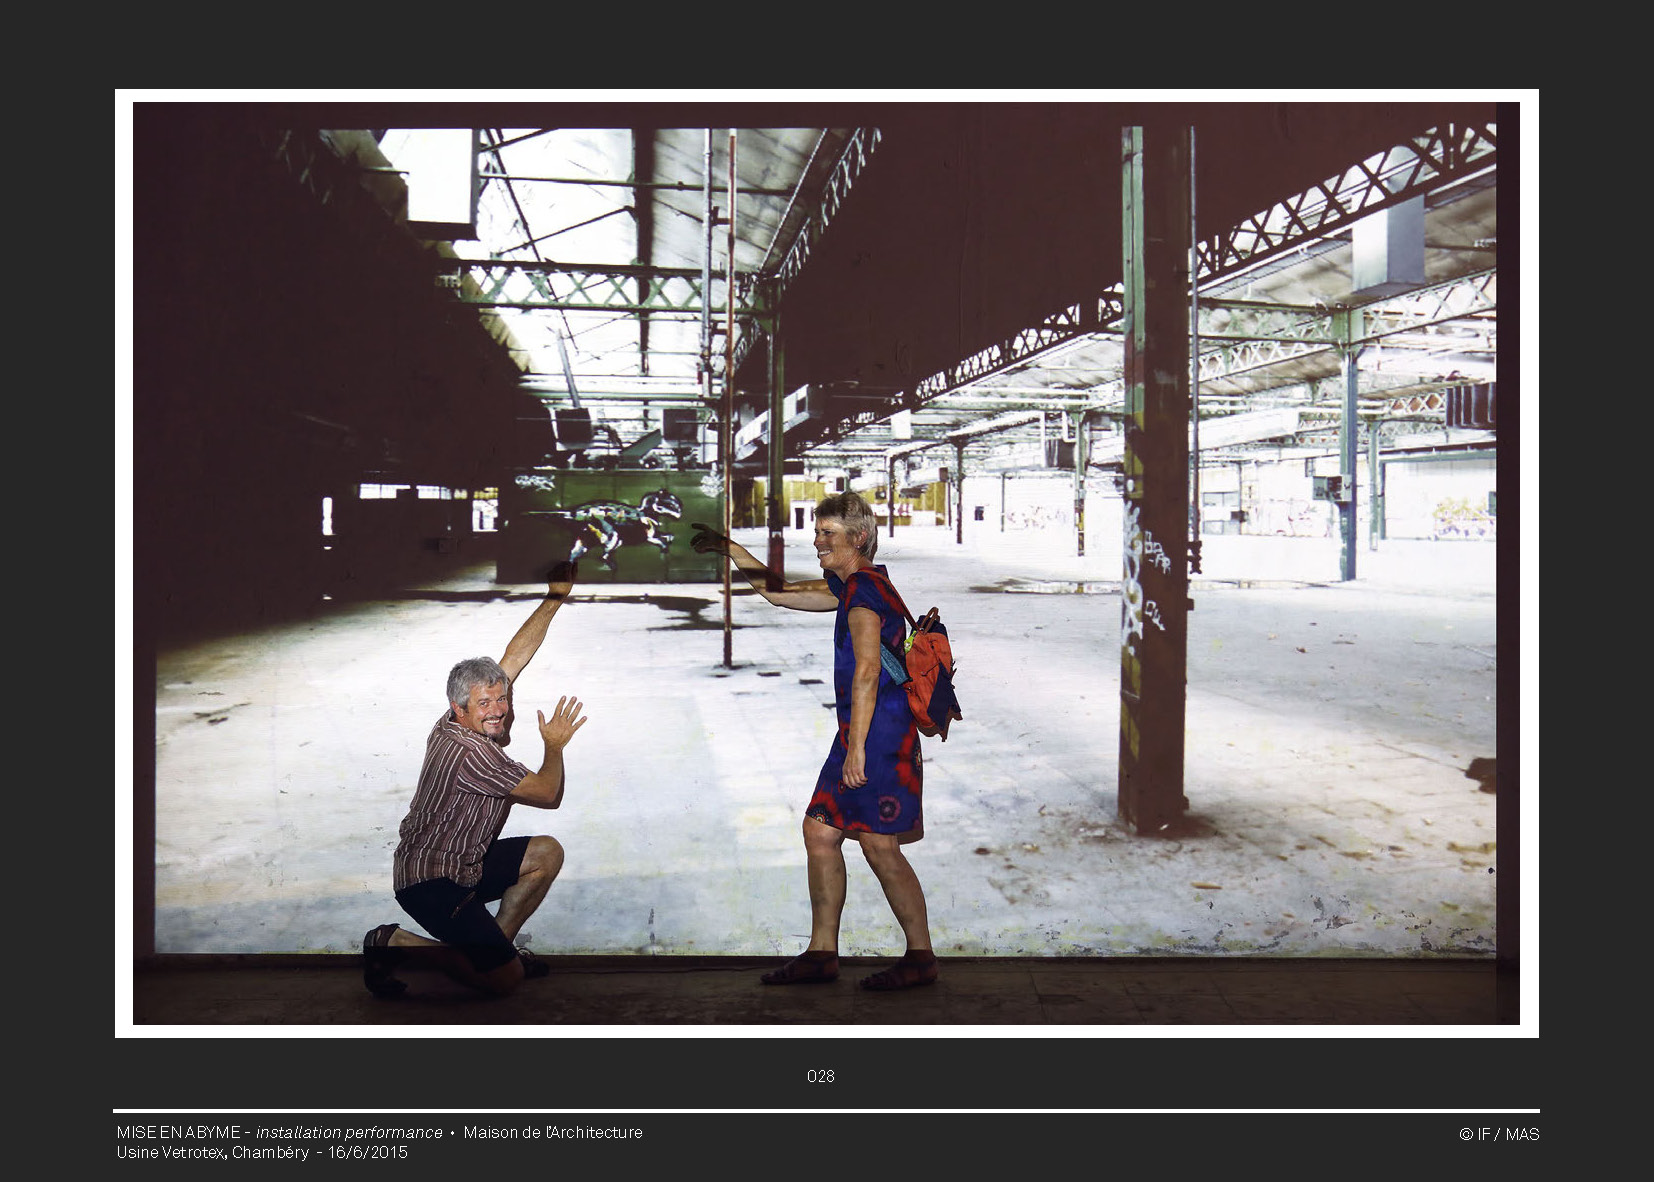This screenshot has width=1654, height=1182.
Task: Click the page number 028
Action: point(820,1076)
